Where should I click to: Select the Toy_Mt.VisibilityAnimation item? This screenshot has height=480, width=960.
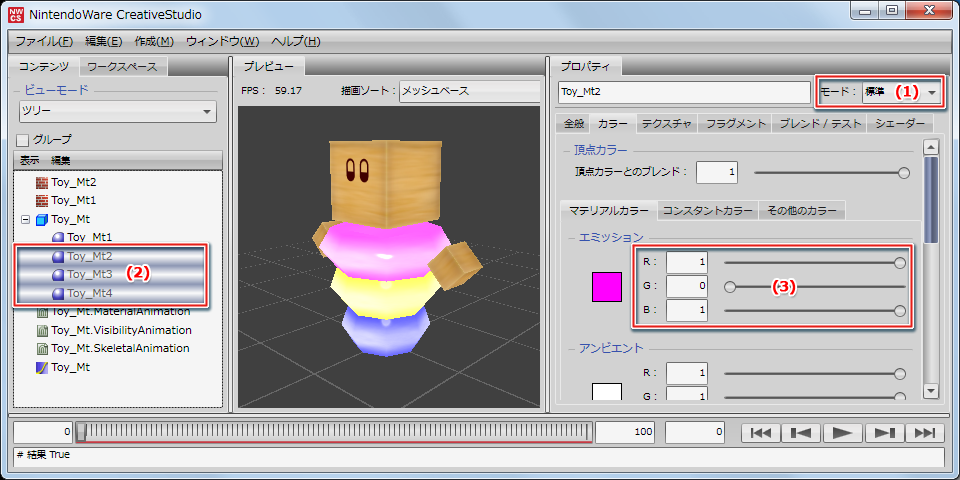[x=120, y=330]
